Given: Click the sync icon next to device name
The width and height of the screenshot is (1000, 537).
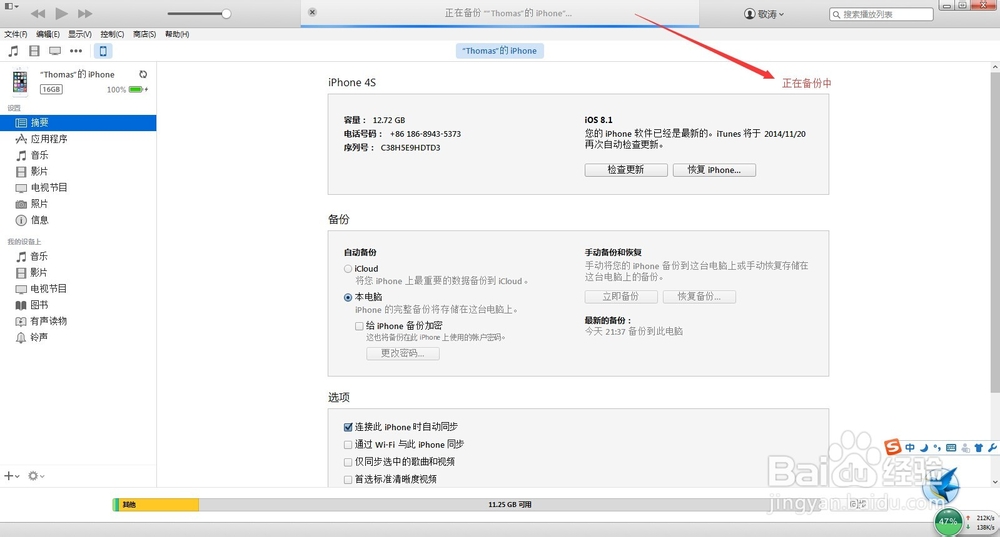Looking at the screenshot, I should [143, 75].
